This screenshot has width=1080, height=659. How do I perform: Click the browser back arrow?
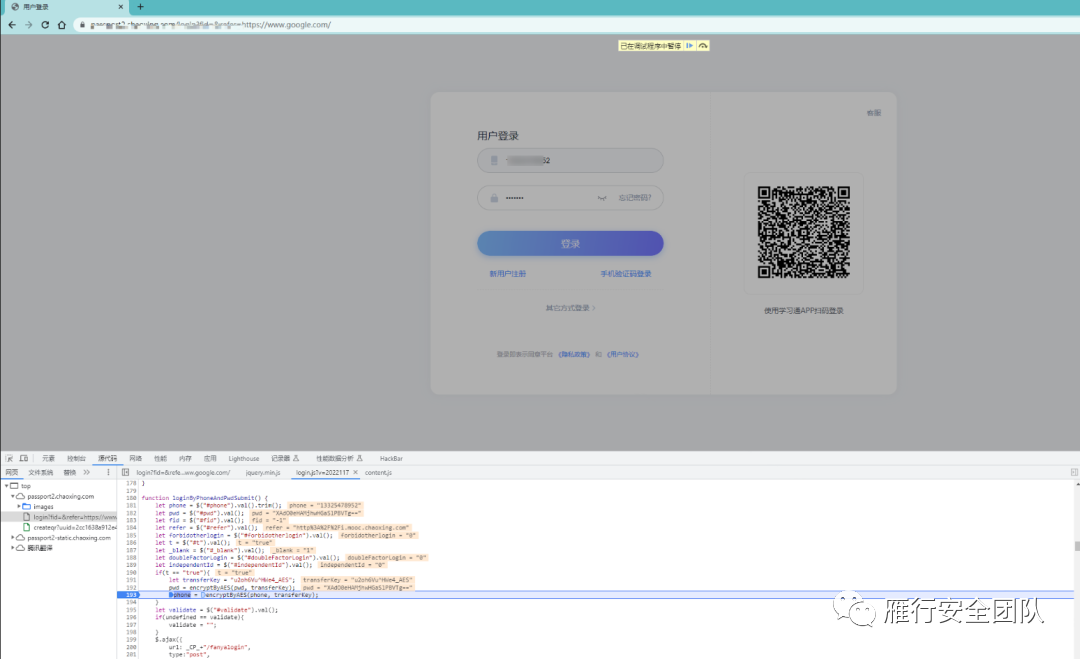12,25
